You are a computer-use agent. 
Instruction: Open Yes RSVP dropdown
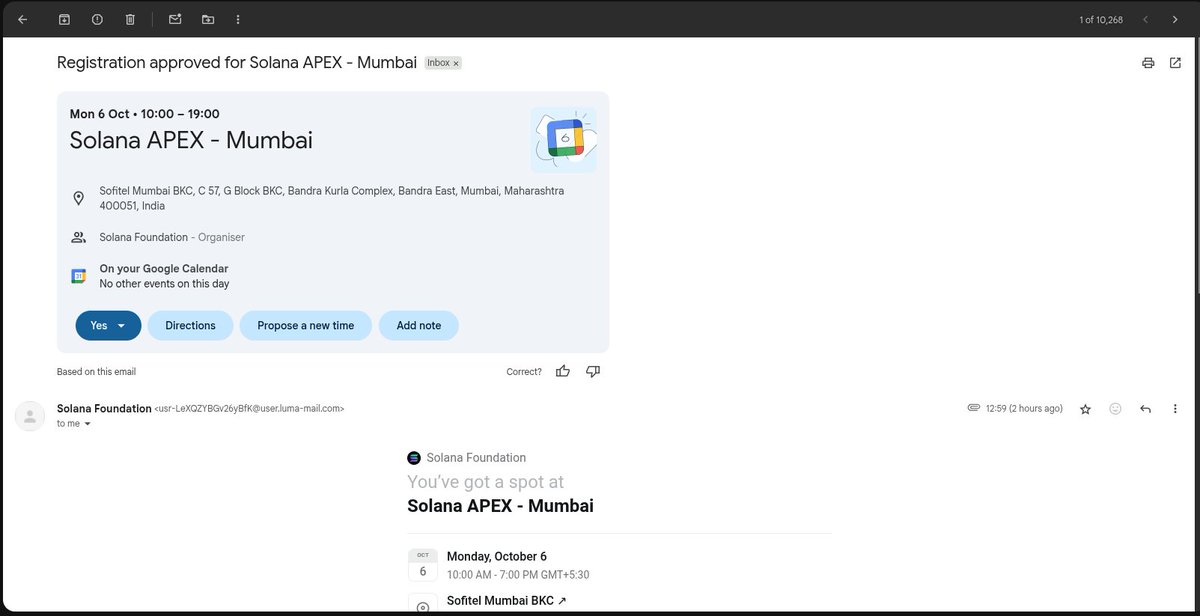click(x=108, y=325)
